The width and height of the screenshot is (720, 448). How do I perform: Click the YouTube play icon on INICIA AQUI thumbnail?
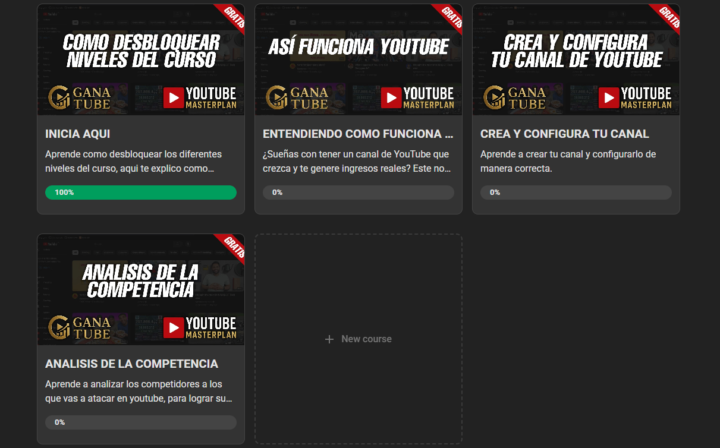[x=174, y=98]
